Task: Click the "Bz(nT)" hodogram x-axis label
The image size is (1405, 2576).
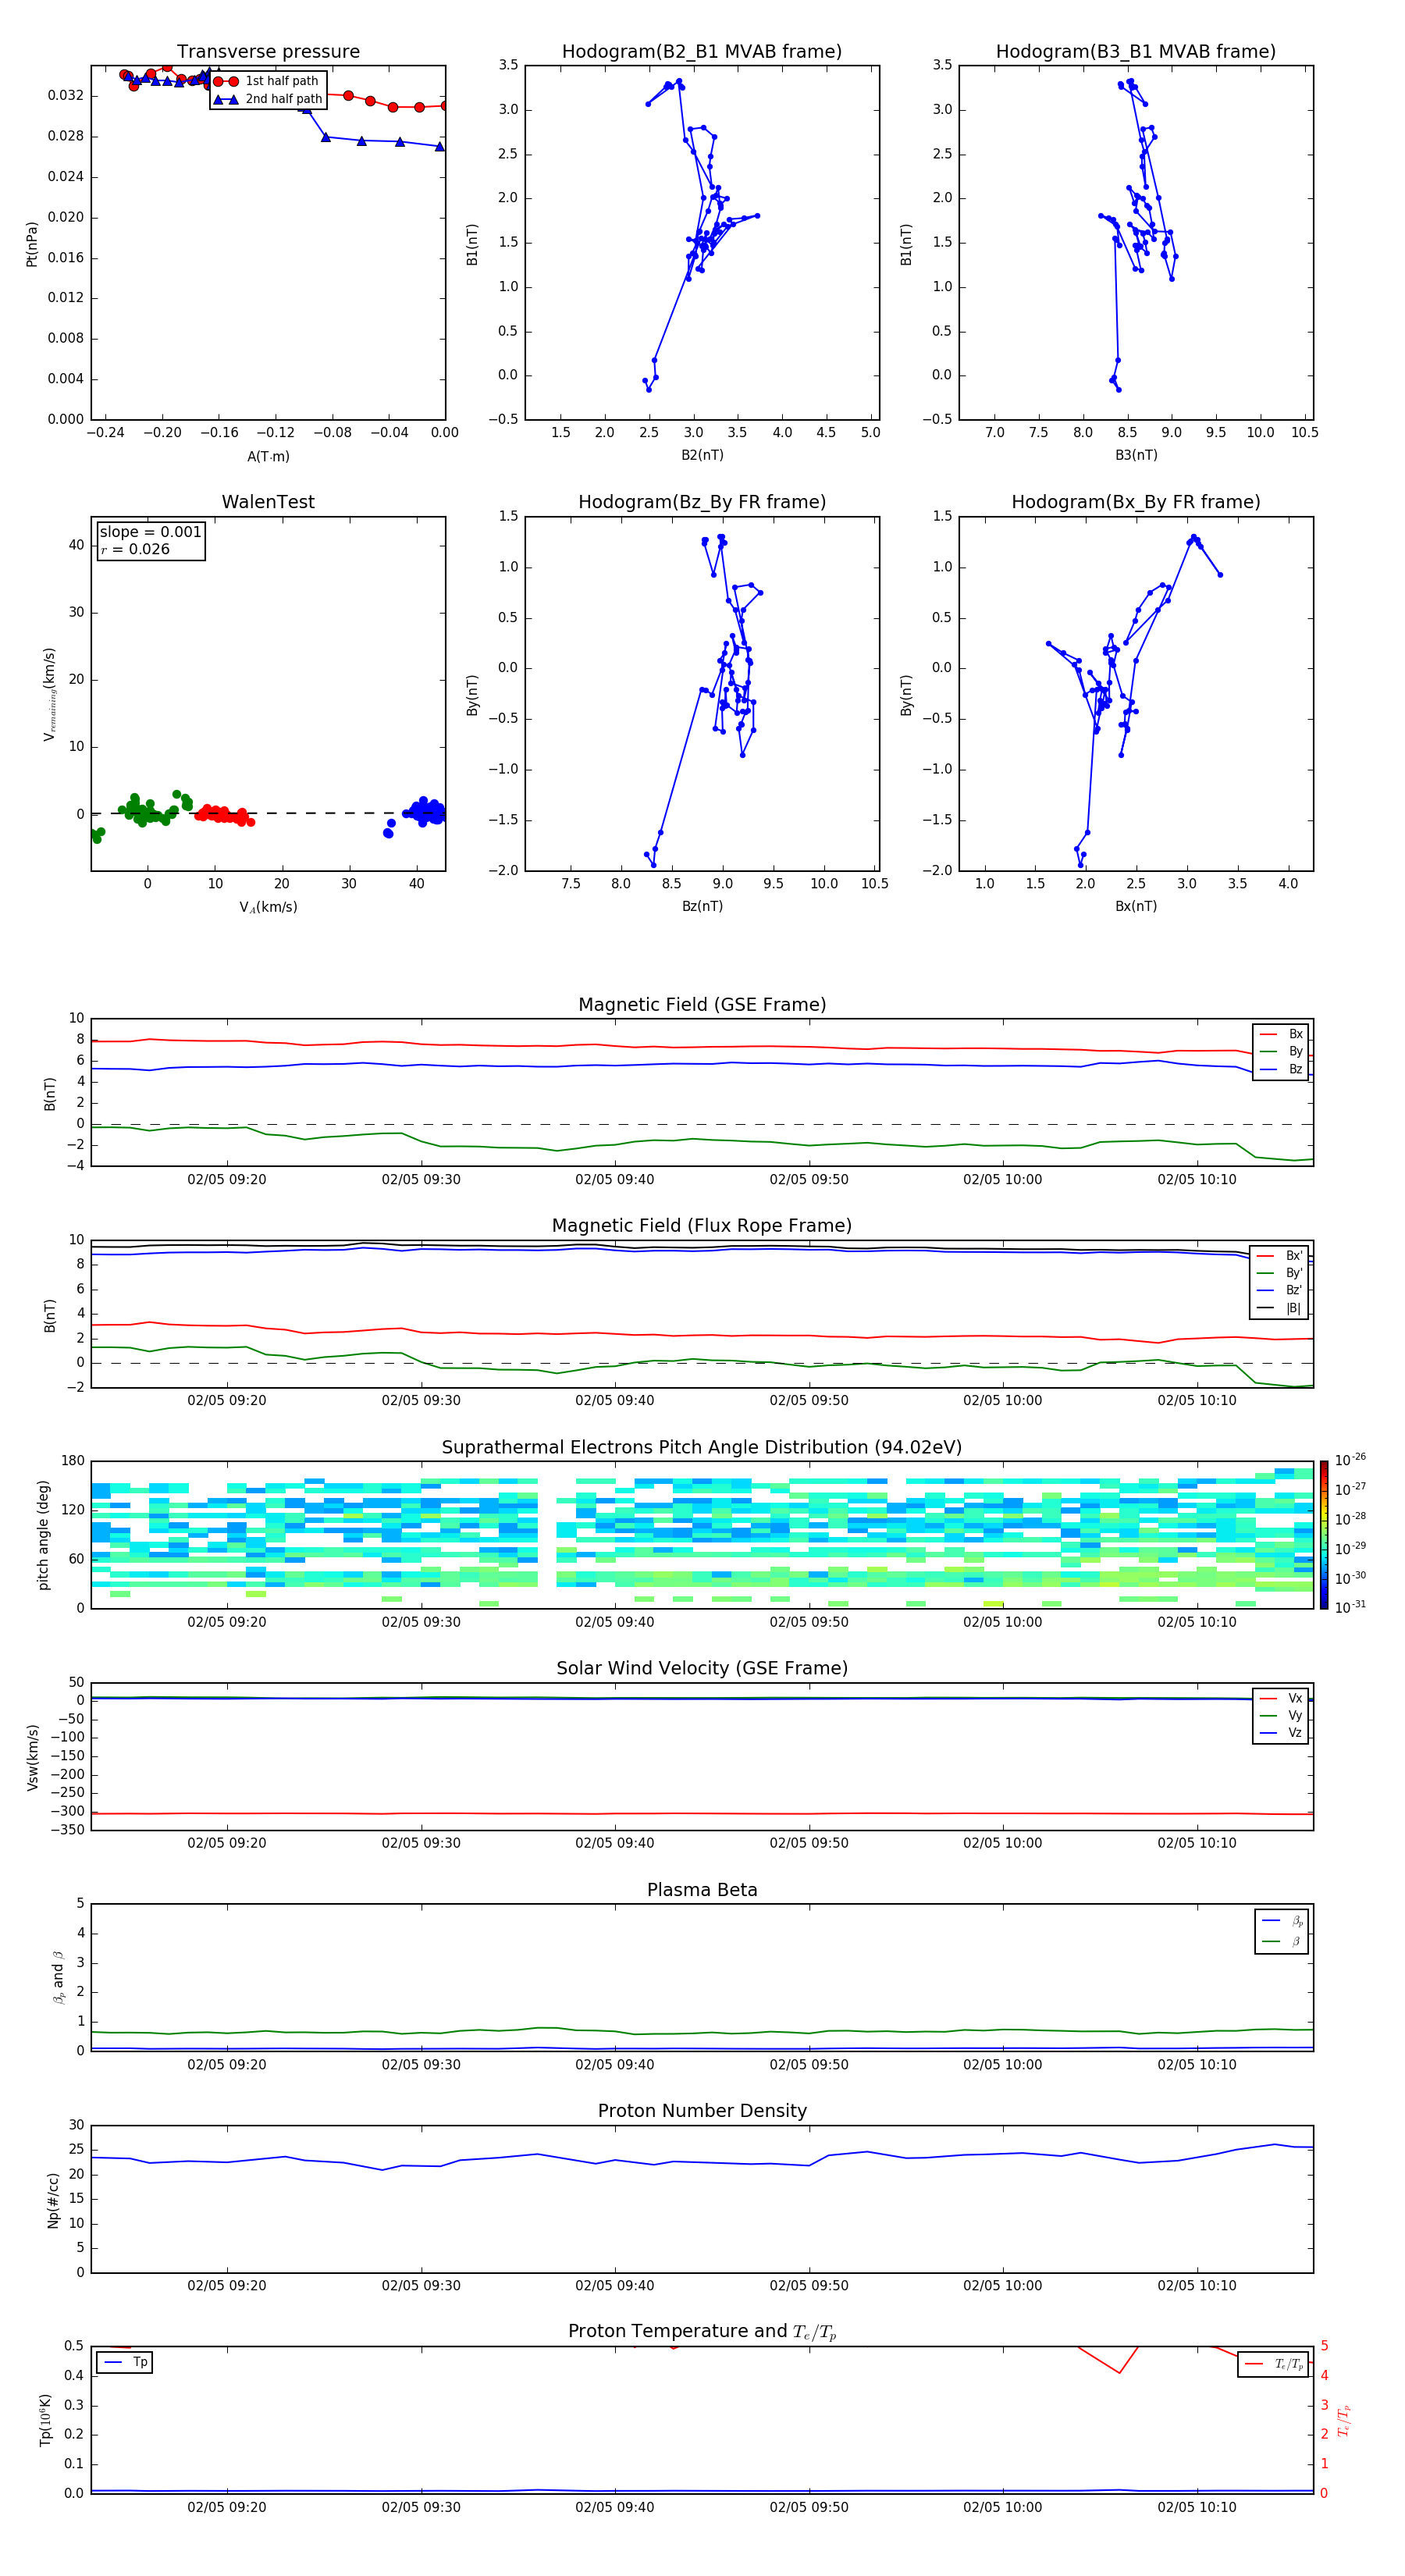Action: (x=702, y=906)
